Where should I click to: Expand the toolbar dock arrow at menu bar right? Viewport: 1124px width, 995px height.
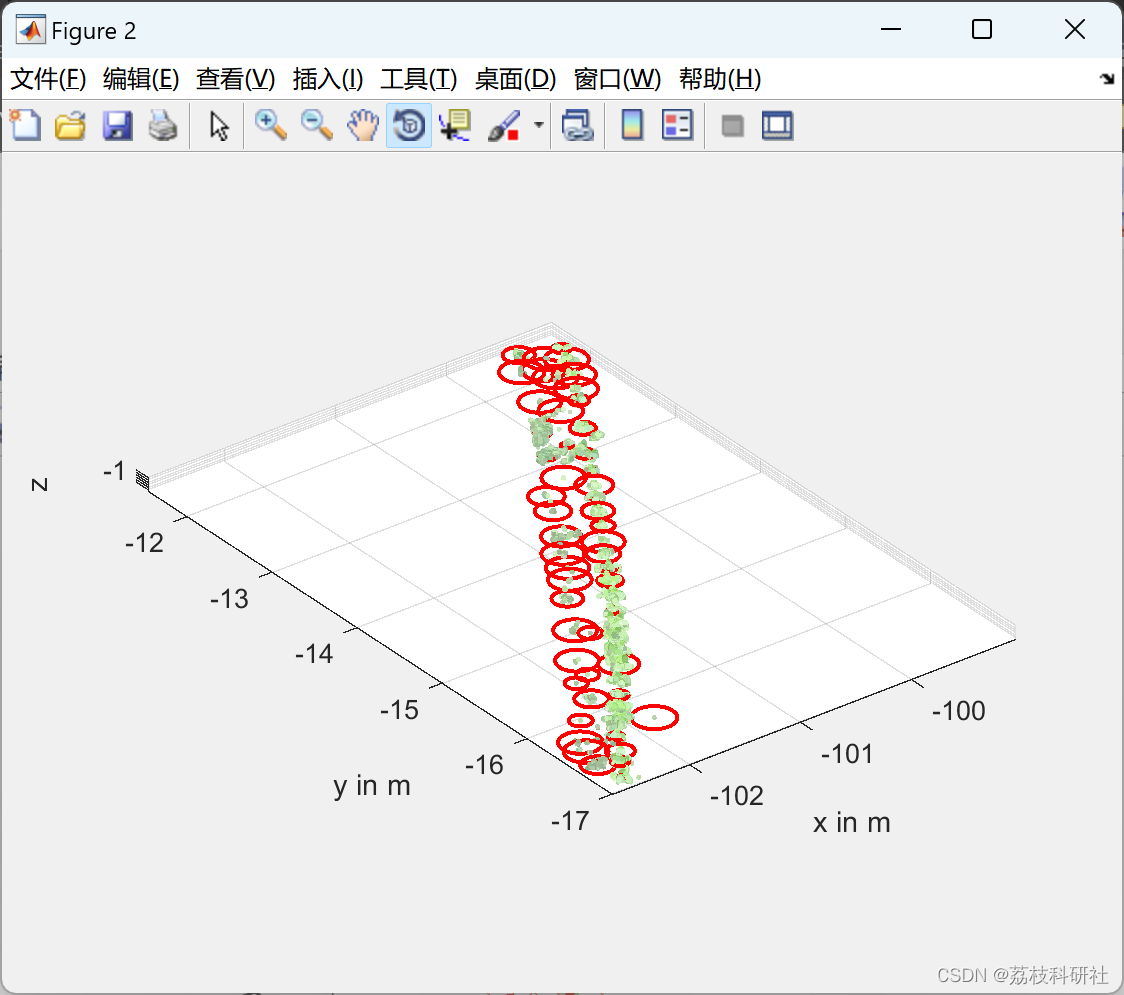(x=1106, y=80)
